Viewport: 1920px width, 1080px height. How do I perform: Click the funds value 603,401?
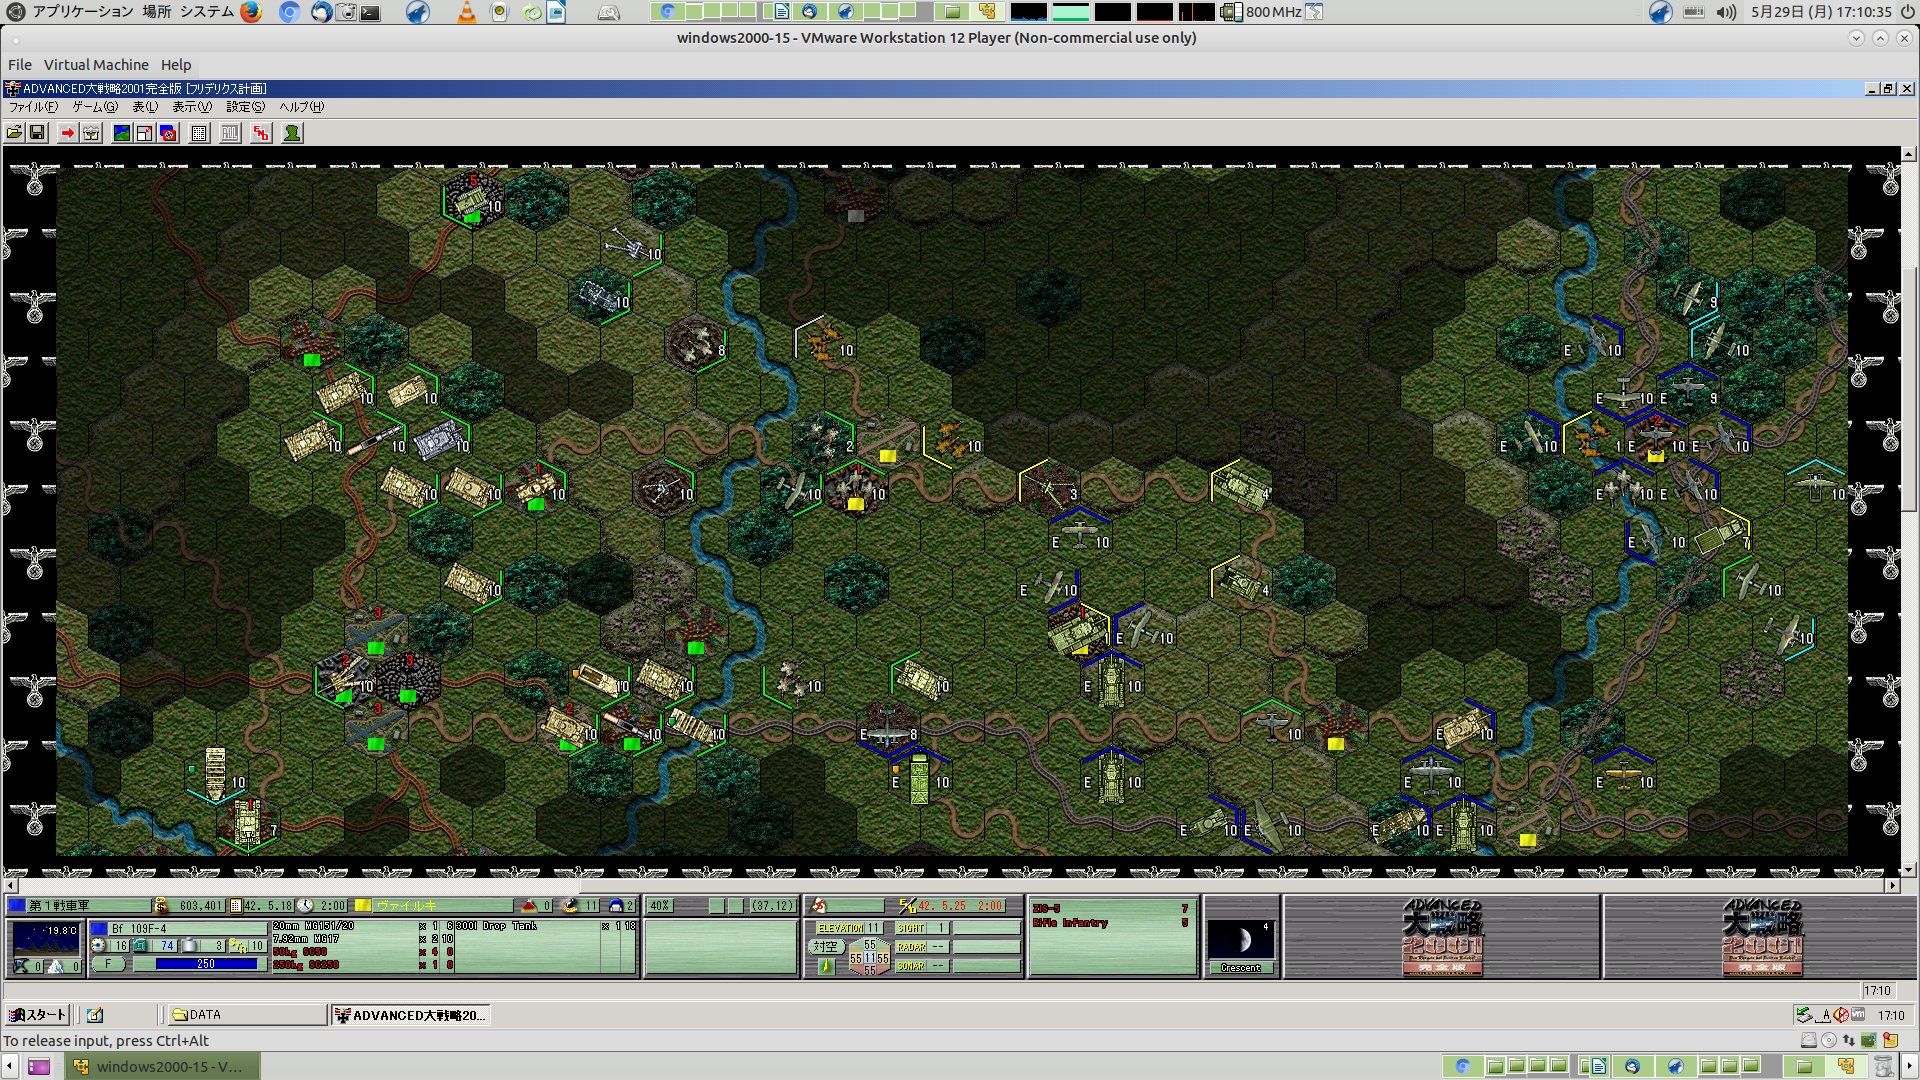coord(198,906)
